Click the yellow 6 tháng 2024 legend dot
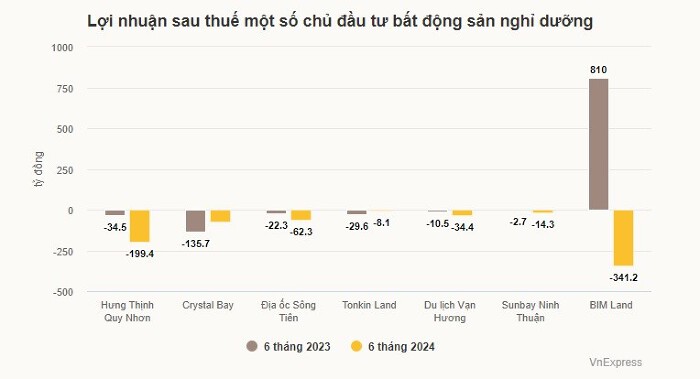Viewport: 700px width, 379px height. pos(356,346)
